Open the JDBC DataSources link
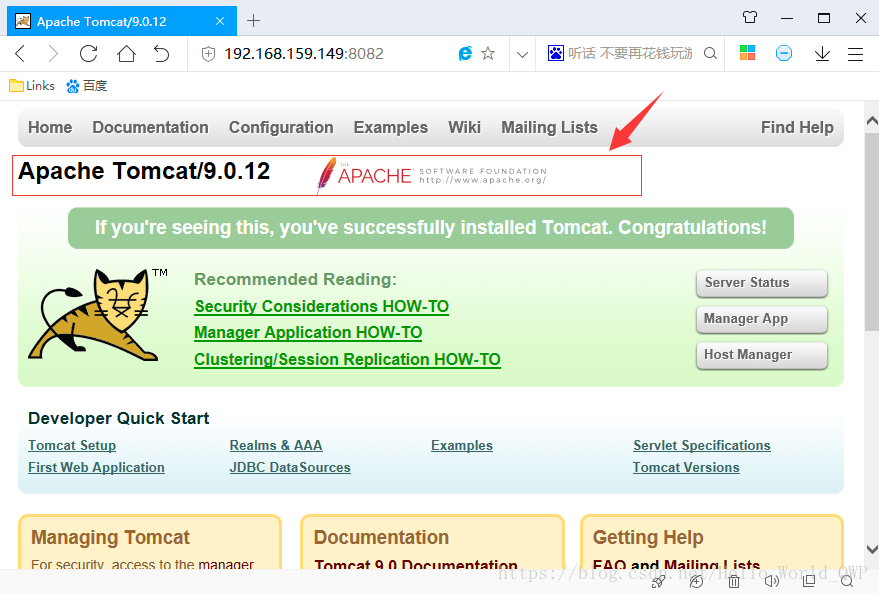Screen dimensions: 879x593 pos(290,467)
